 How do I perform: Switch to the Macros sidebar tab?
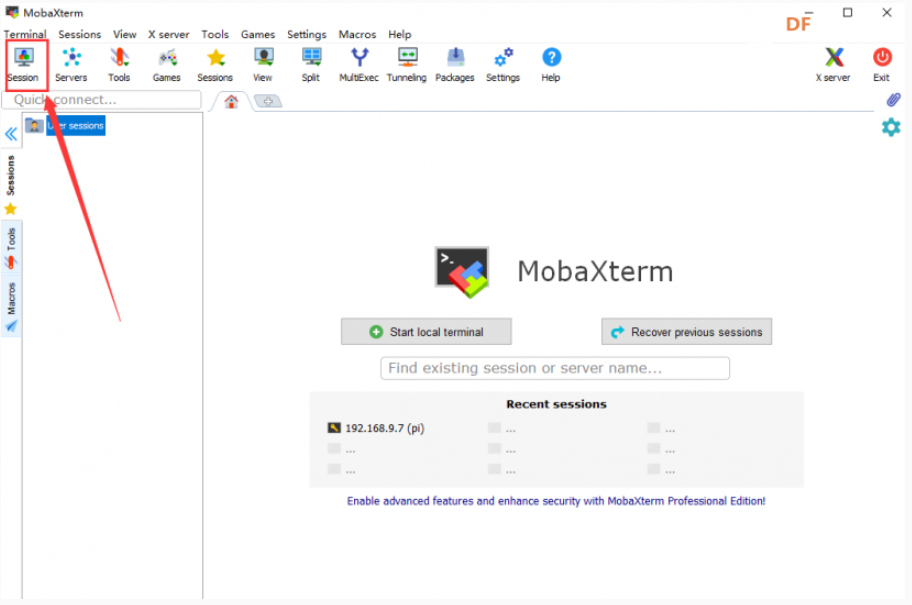(11, 307)
